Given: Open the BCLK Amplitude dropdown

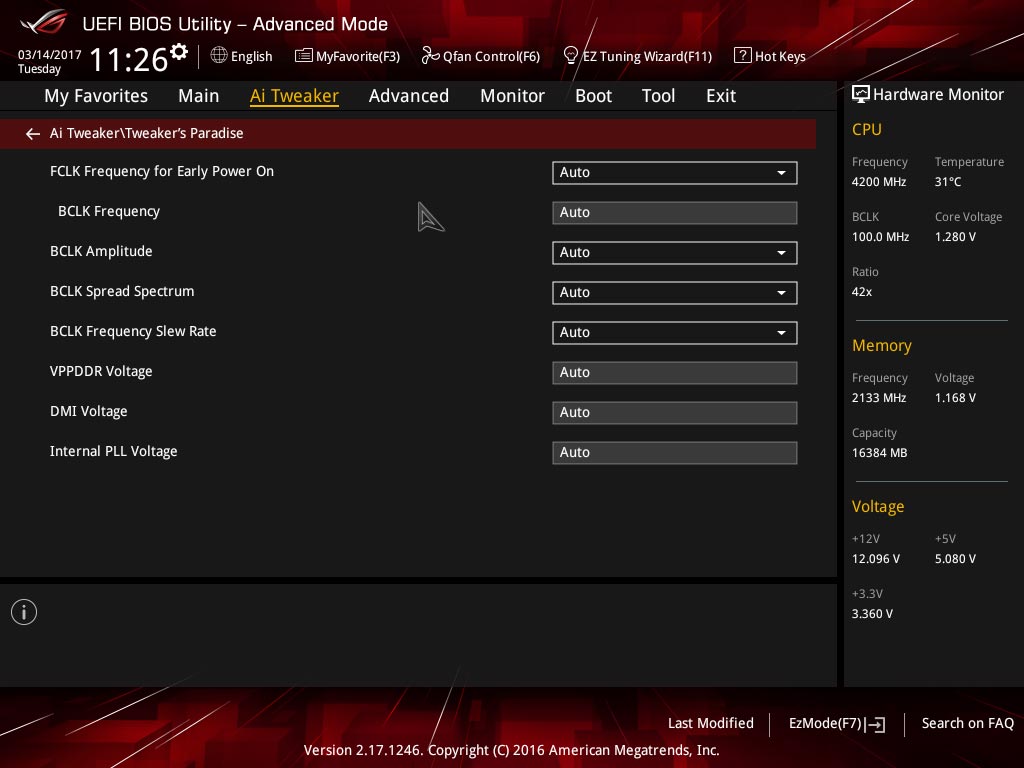Looking at the screenshot, I should 675,253.
